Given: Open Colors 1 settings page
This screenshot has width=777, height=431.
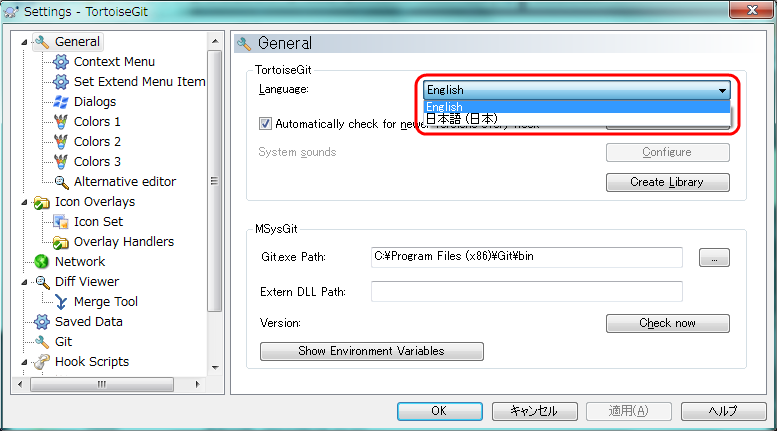Looking at the screenshot, I should click(x=97, y=122).
